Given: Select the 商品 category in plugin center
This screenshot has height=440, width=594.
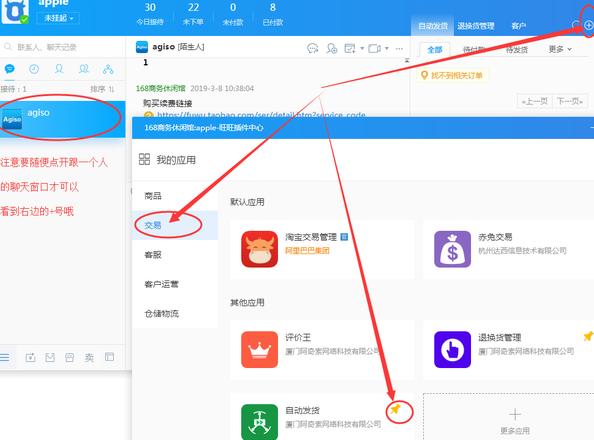Looking at the screenshot, I should tap(153, 196).
